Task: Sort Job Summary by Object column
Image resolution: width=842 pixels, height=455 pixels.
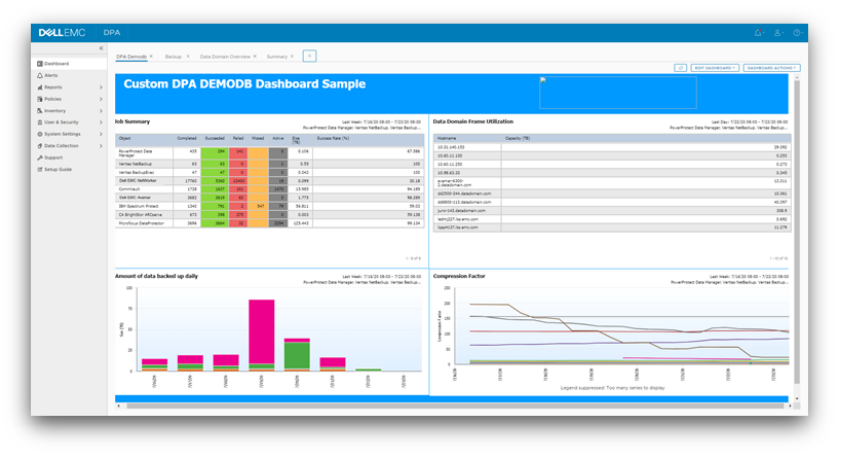Action: click(125, 139)
